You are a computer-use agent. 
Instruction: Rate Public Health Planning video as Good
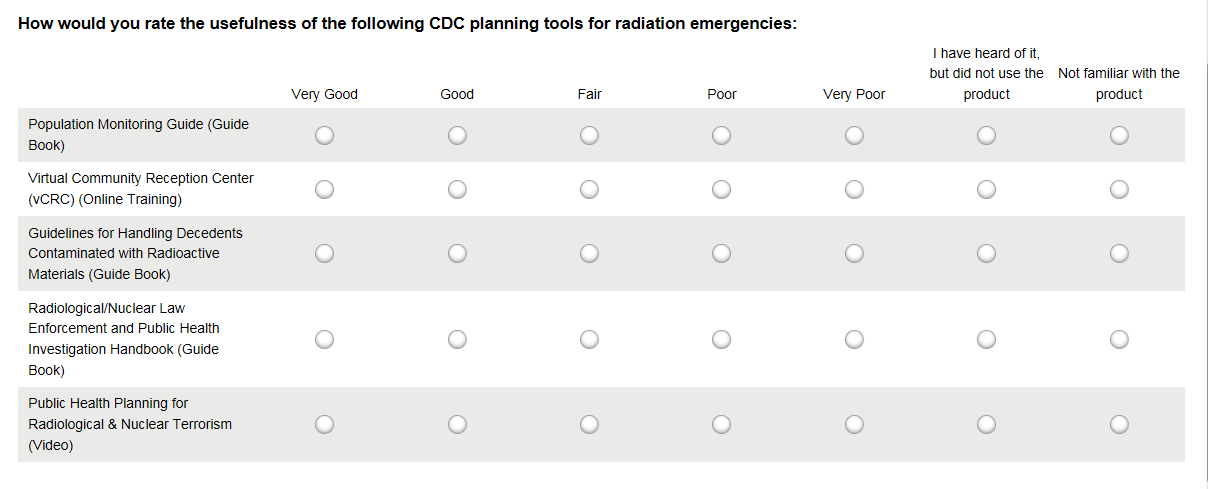coord(457,425)
